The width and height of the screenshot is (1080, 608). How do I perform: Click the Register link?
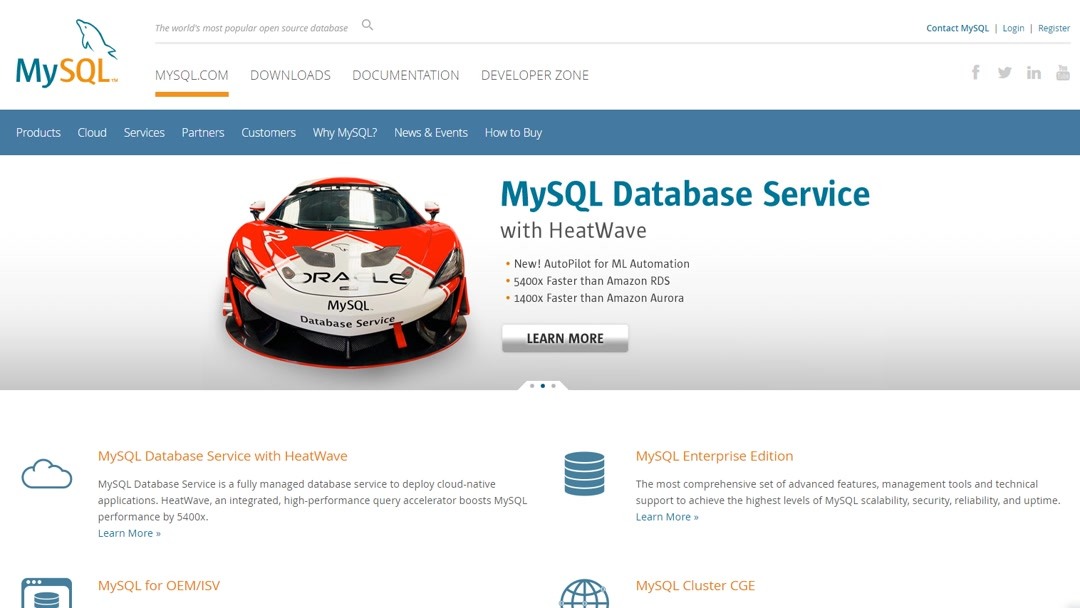pos(1054,28)
